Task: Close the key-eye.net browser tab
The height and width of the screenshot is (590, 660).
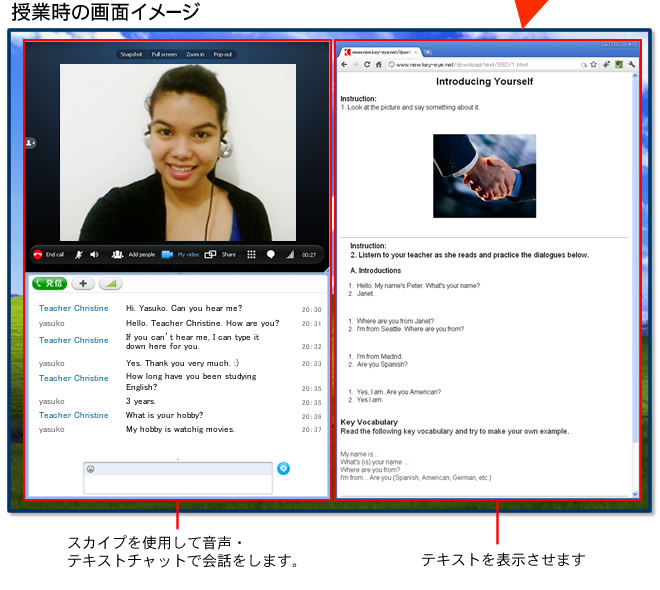Action: [x=416, y=52]
